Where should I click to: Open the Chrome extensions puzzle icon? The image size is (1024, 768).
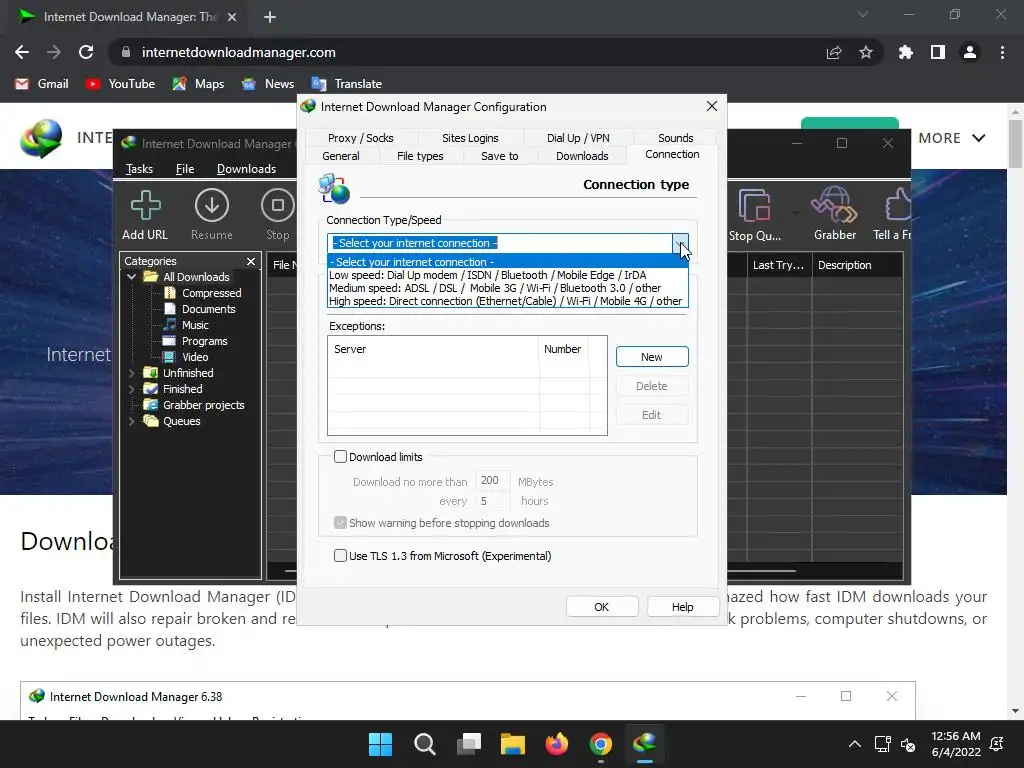(905, 52)
